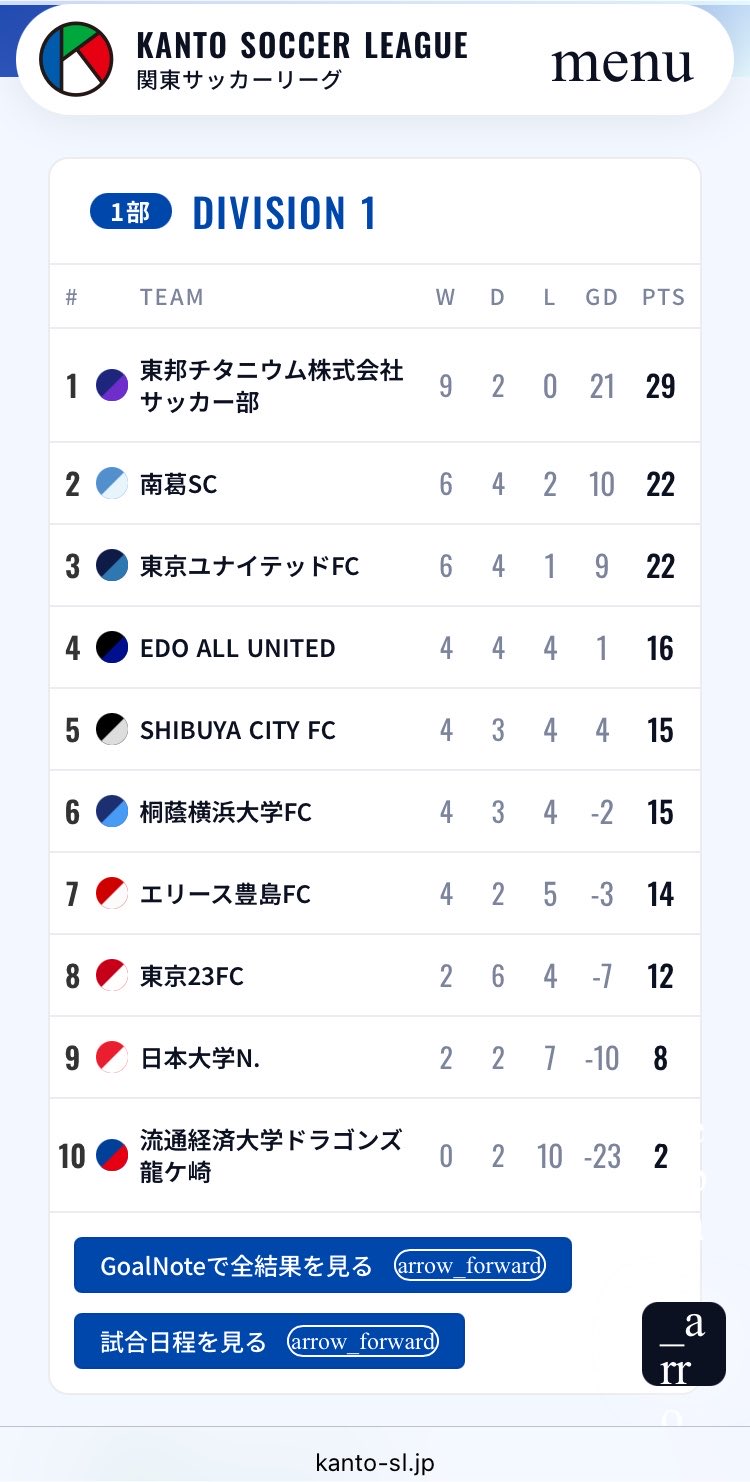Click the Kanto Soccer League logo
The height and width of the screenshot is (1482, 750).
tap(75, 60)
